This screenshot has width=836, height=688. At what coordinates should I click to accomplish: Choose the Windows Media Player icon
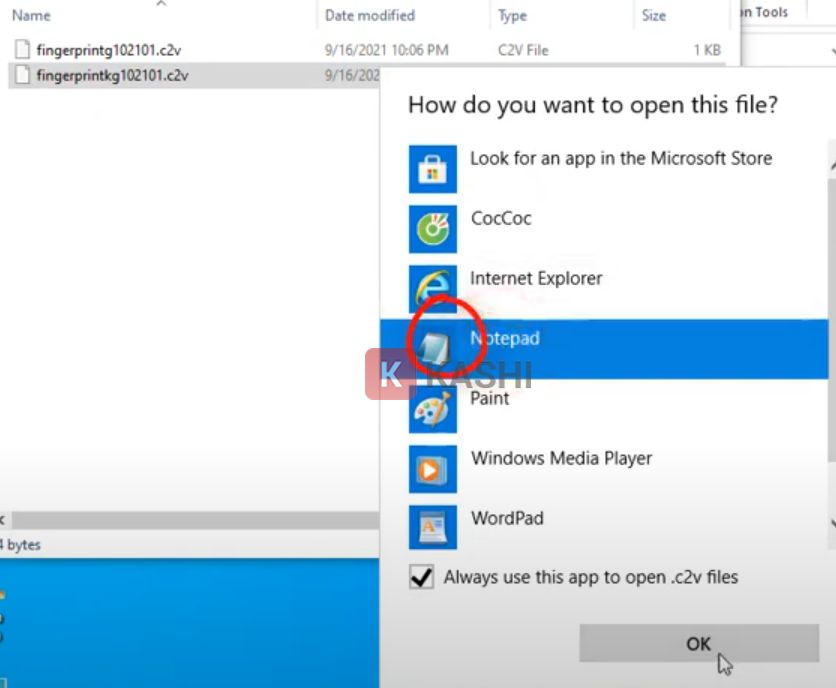click(x=431, y=469)
